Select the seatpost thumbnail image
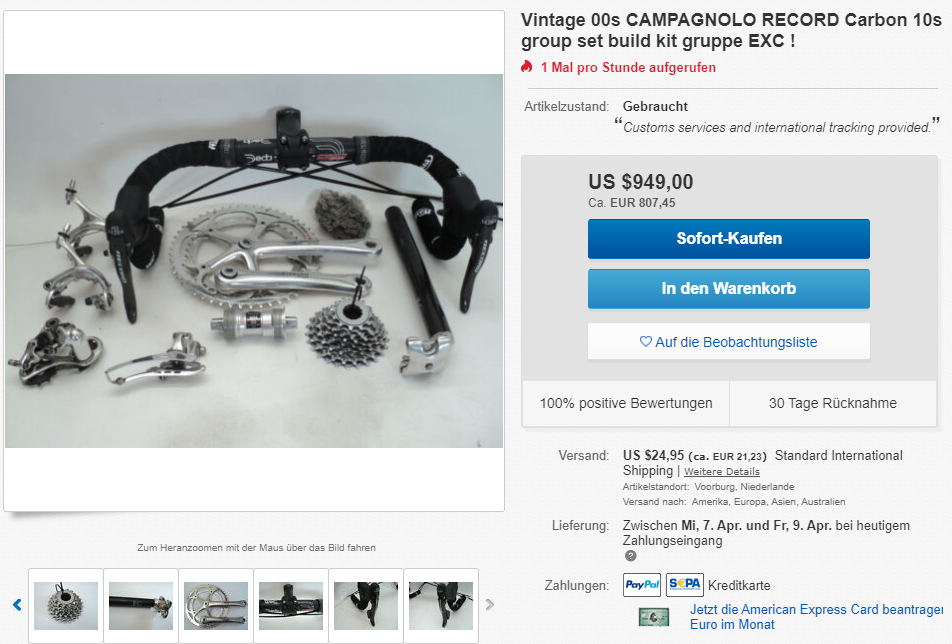Screen dimensions: 952x644 pyautogui.click(x=141, y=606)
